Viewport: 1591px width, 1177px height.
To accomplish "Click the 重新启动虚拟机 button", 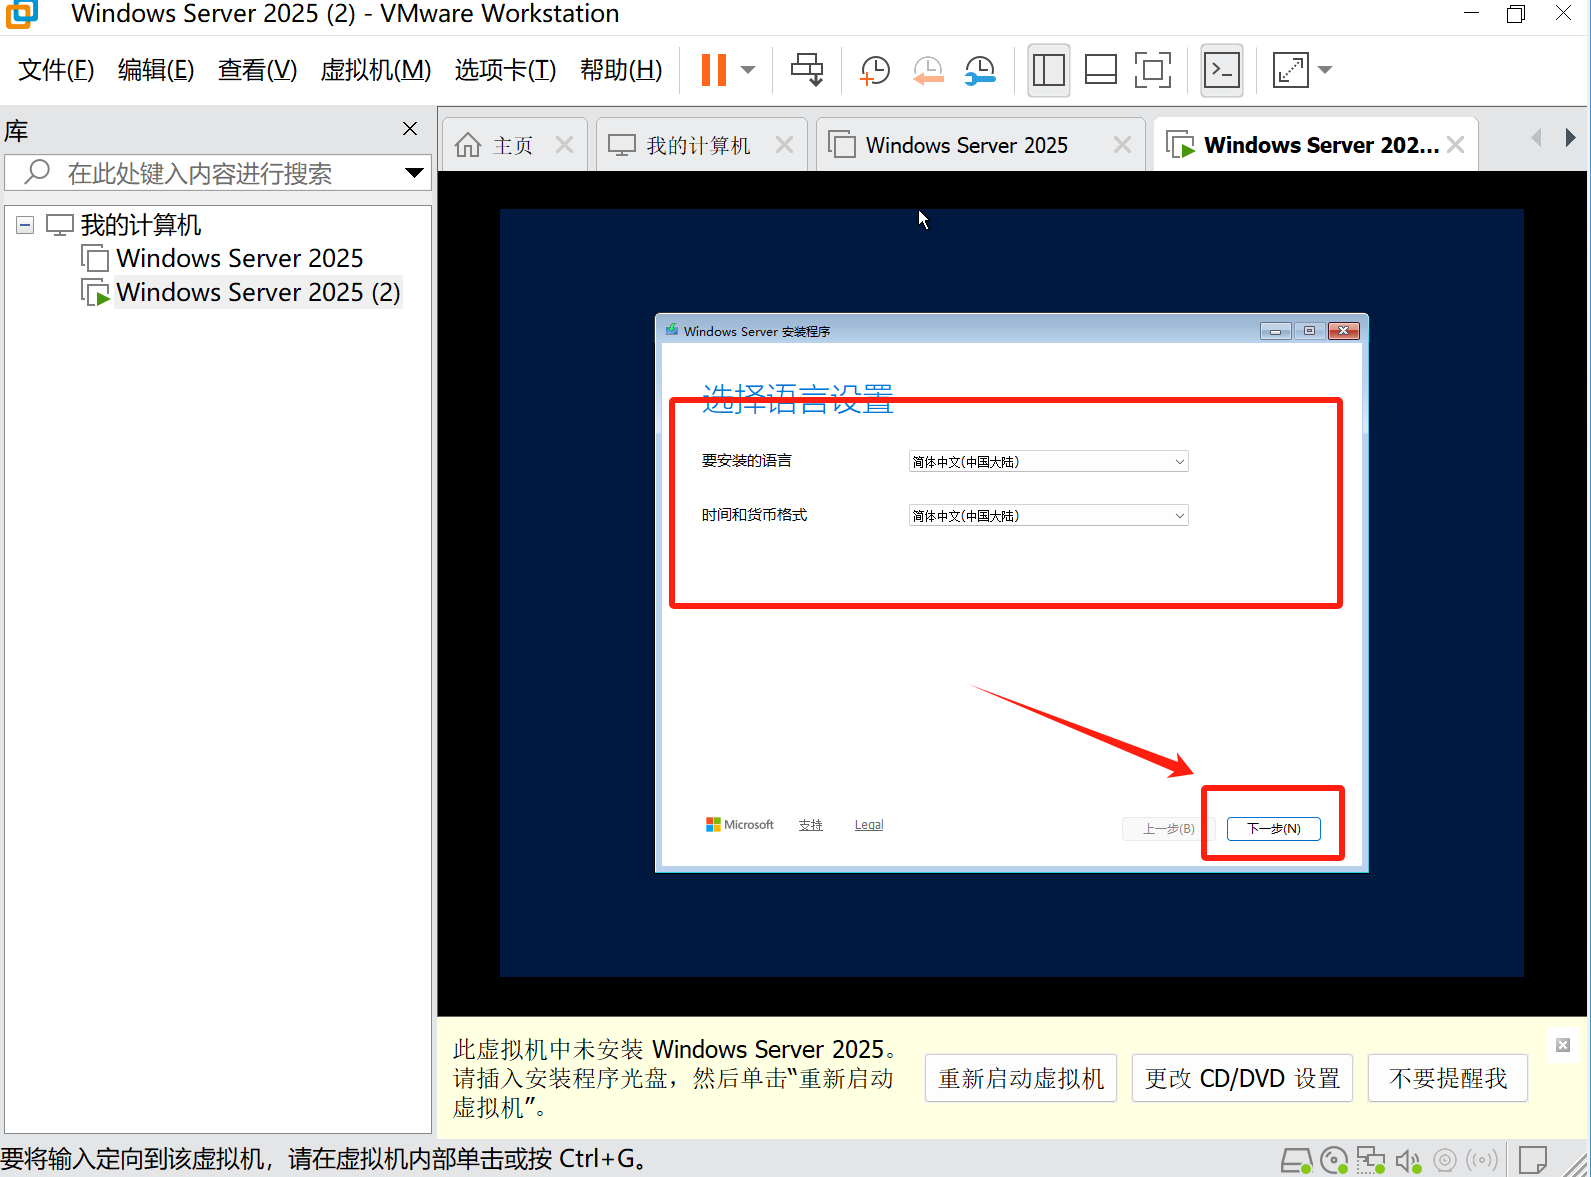I will [x=1021, y=1078].
